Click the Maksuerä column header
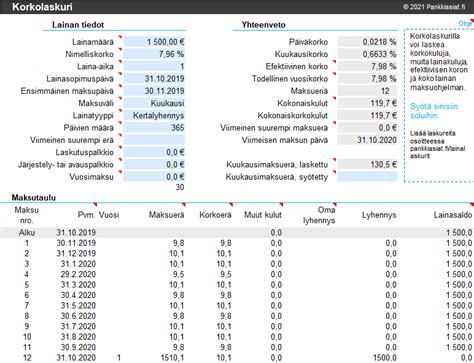Screen dimensions: 474x363 (x=166, y=215)
